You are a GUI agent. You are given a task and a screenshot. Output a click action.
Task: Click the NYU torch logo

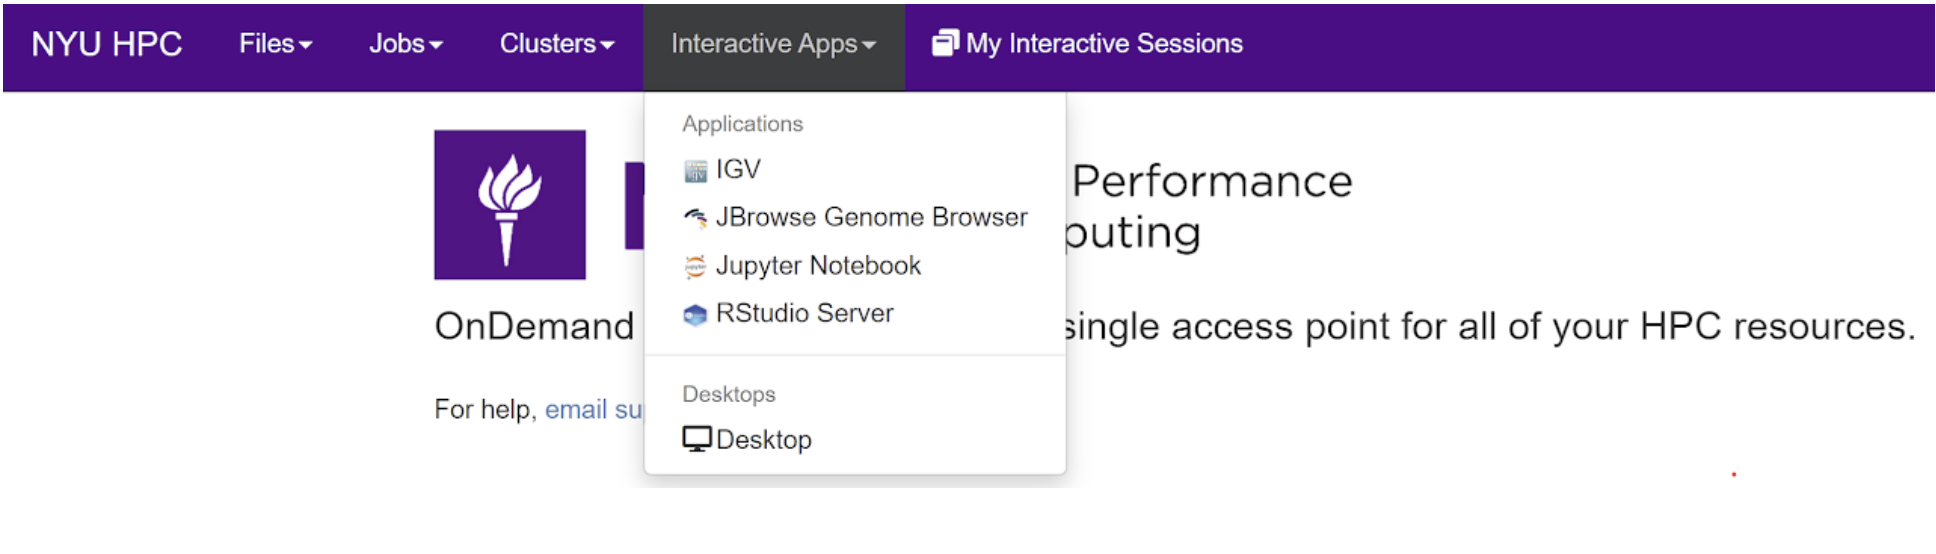coord(509,205)
